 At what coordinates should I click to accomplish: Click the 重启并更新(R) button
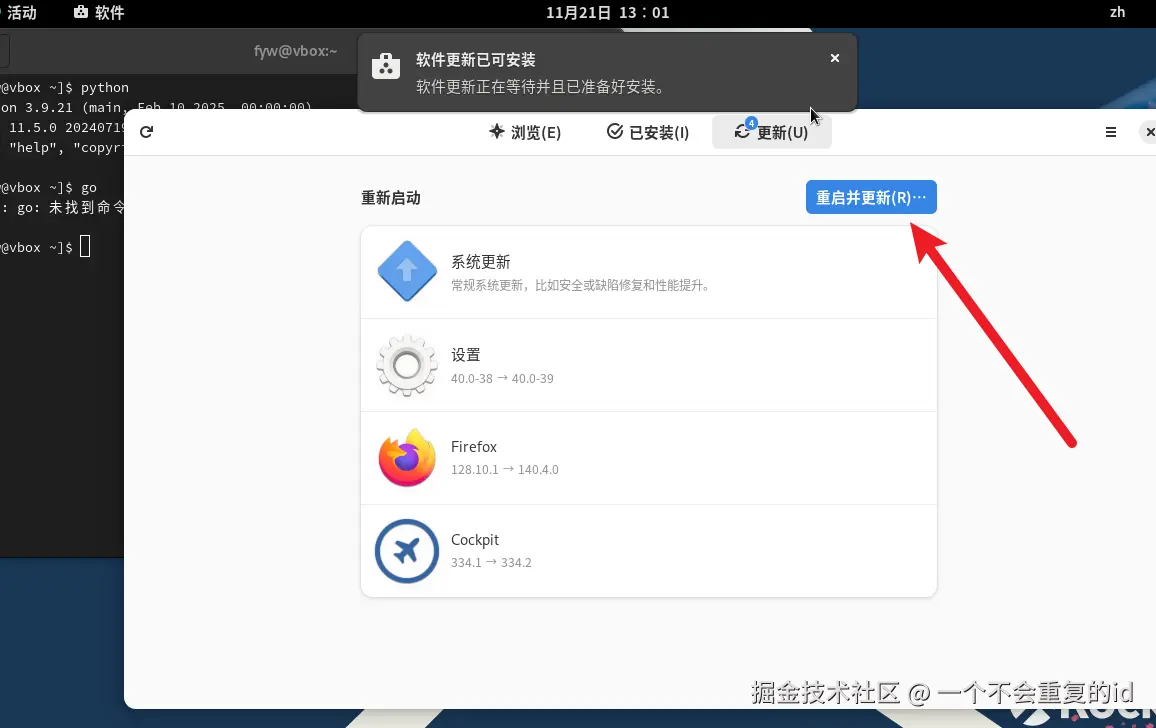click(x=871, y=197)
